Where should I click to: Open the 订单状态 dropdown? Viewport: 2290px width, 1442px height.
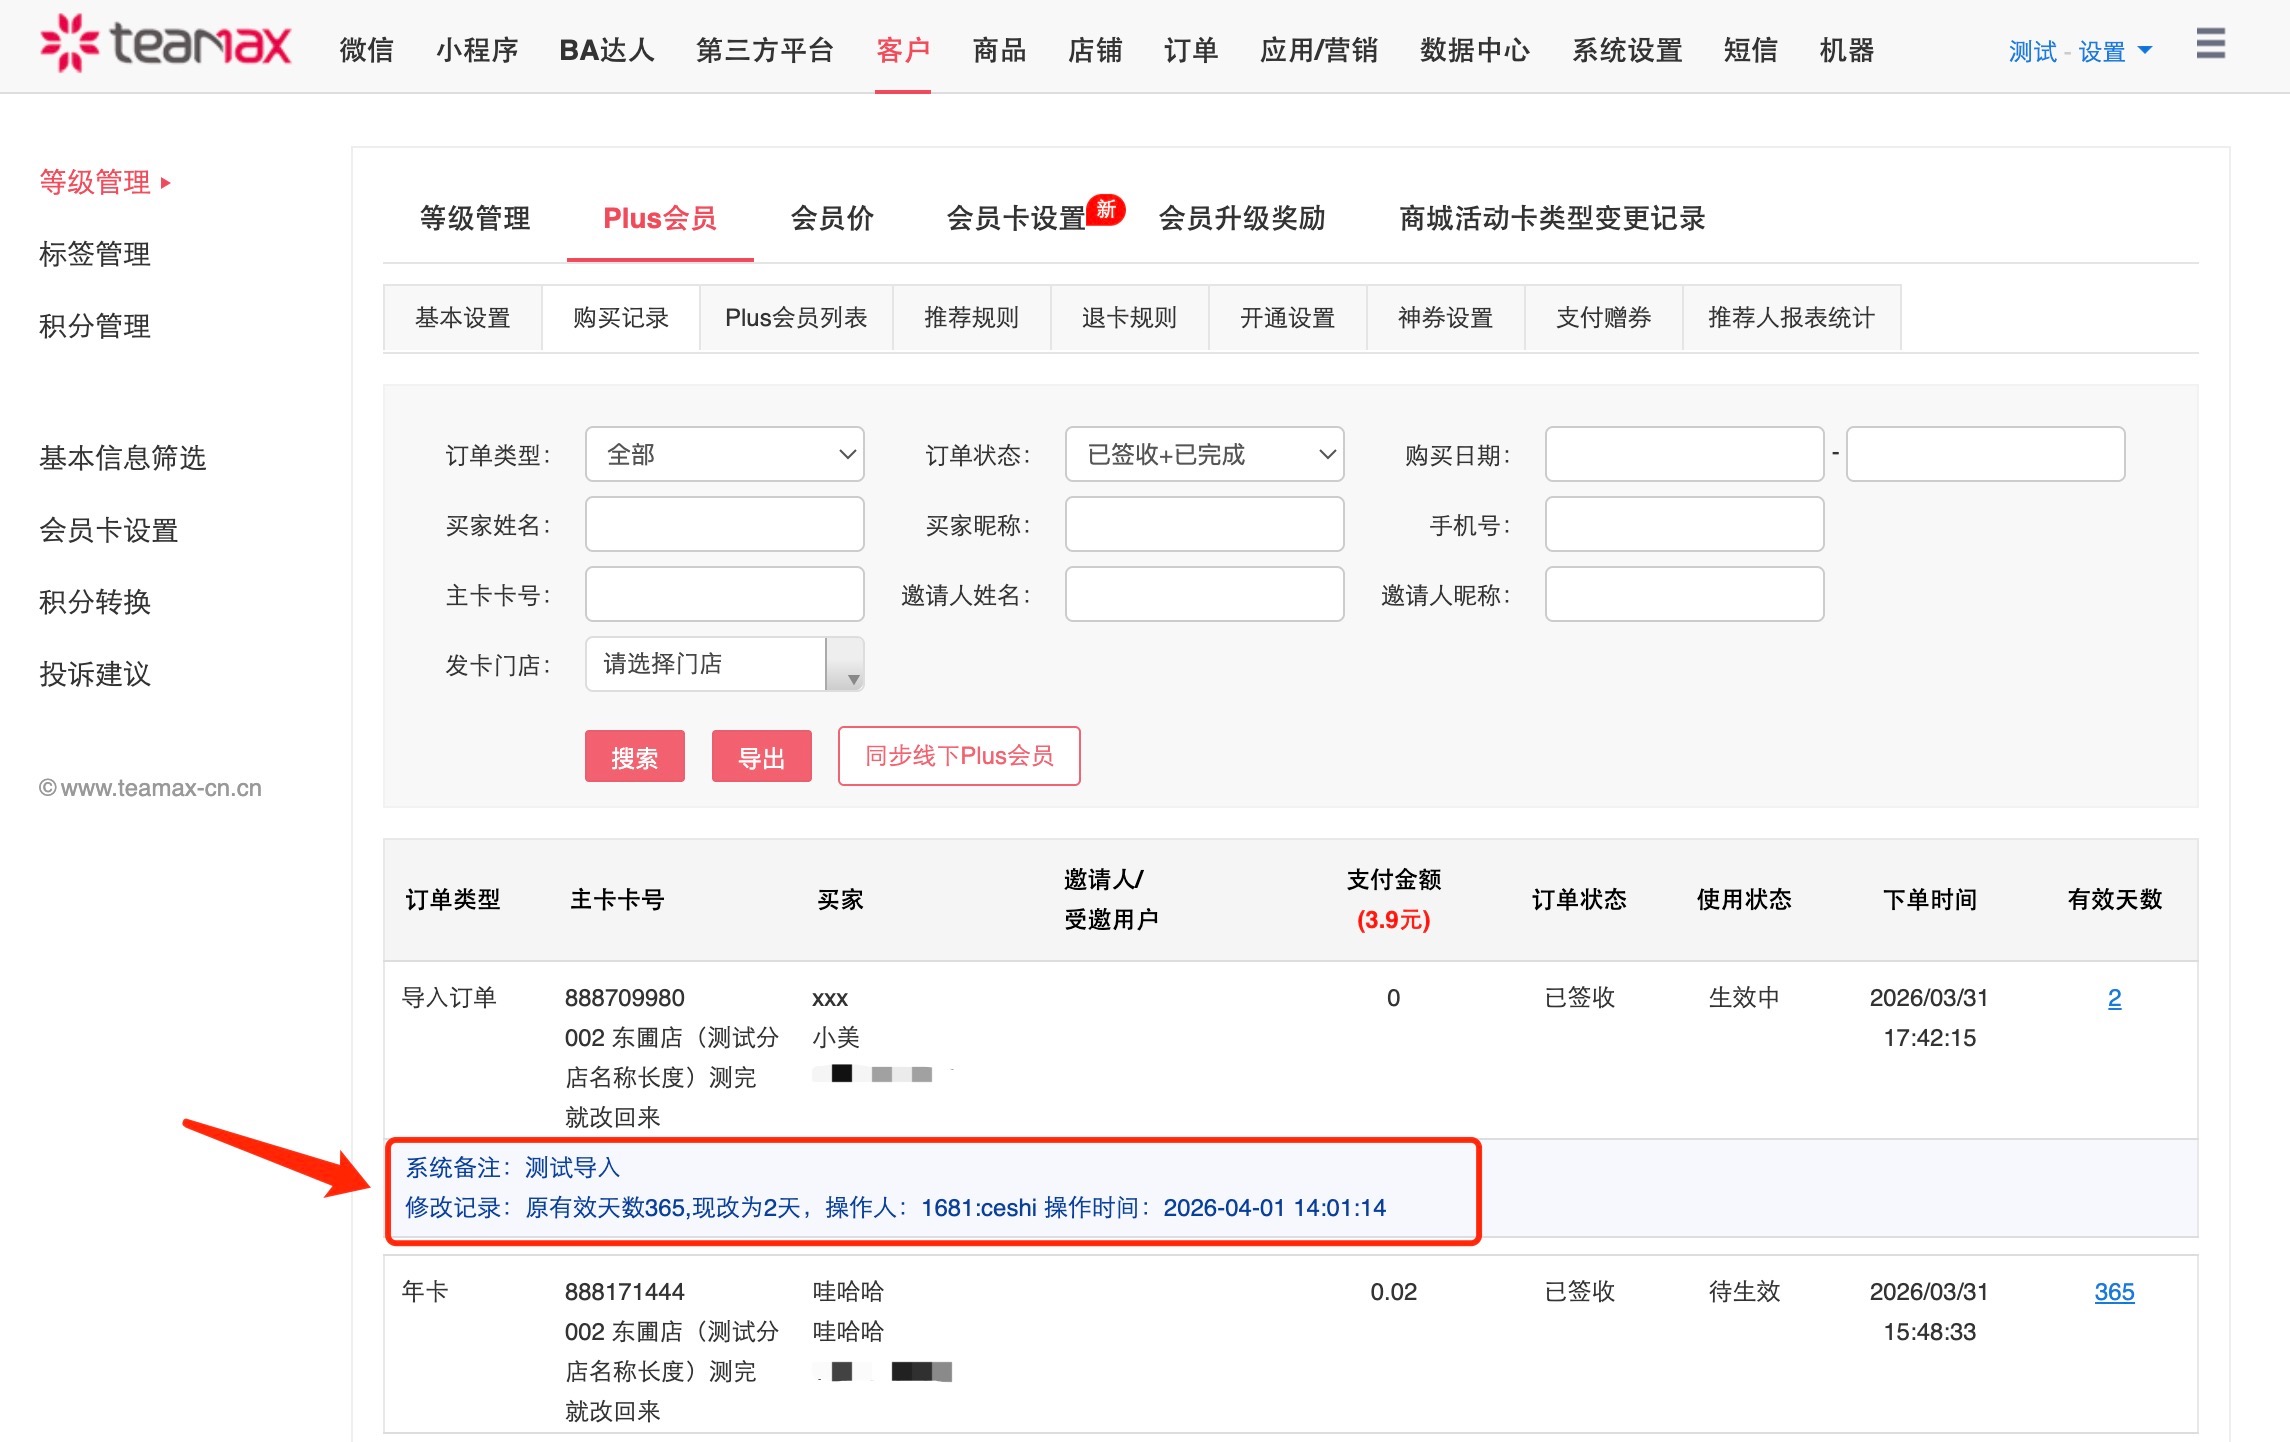pyautogui.click(x=1204, y=455)
